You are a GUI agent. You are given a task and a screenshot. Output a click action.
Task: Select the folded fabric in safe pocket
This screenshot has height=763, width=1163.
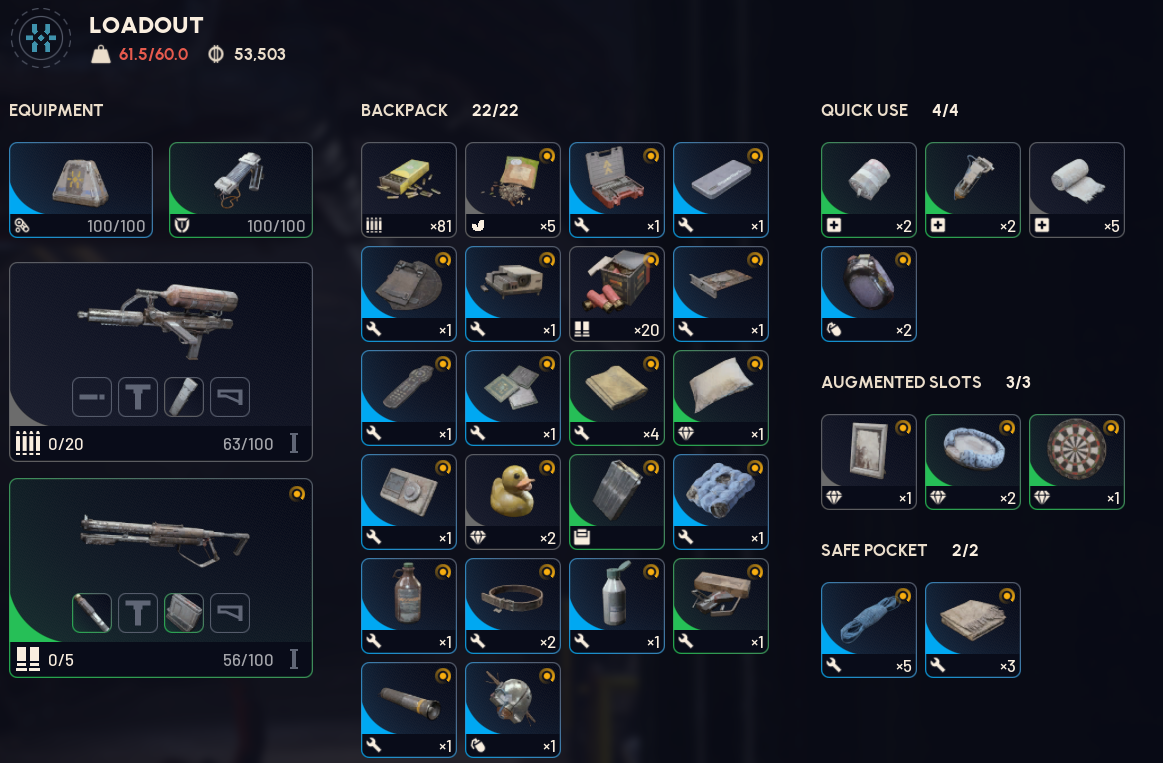[x=972, y=630]
